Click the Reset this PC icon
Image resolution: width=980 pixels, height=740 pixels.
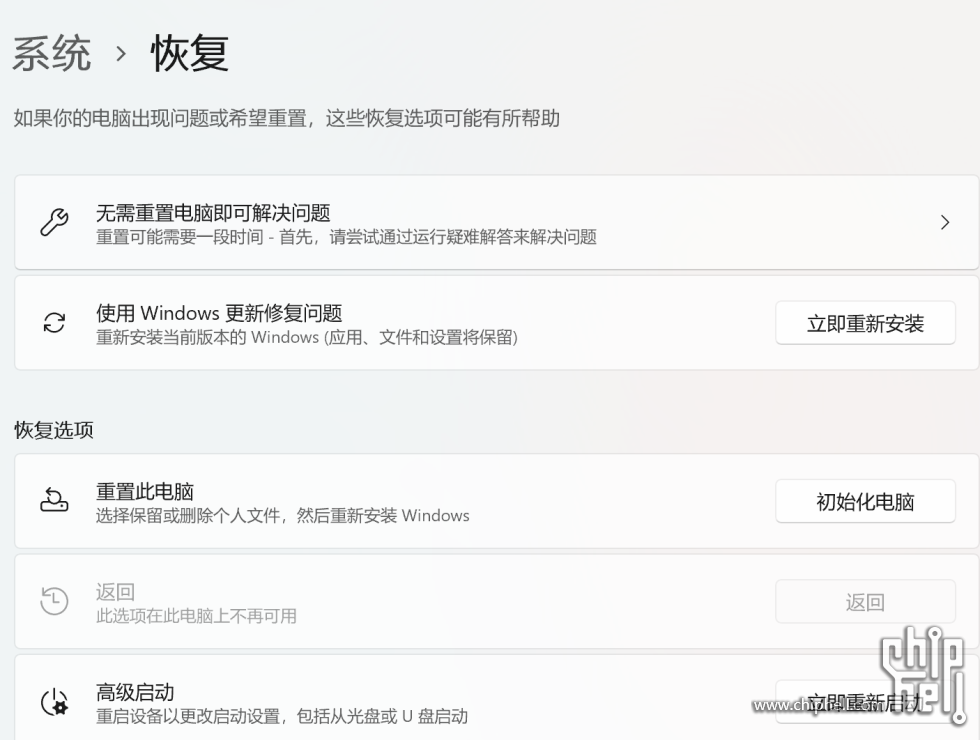click(x=54, y=501)
